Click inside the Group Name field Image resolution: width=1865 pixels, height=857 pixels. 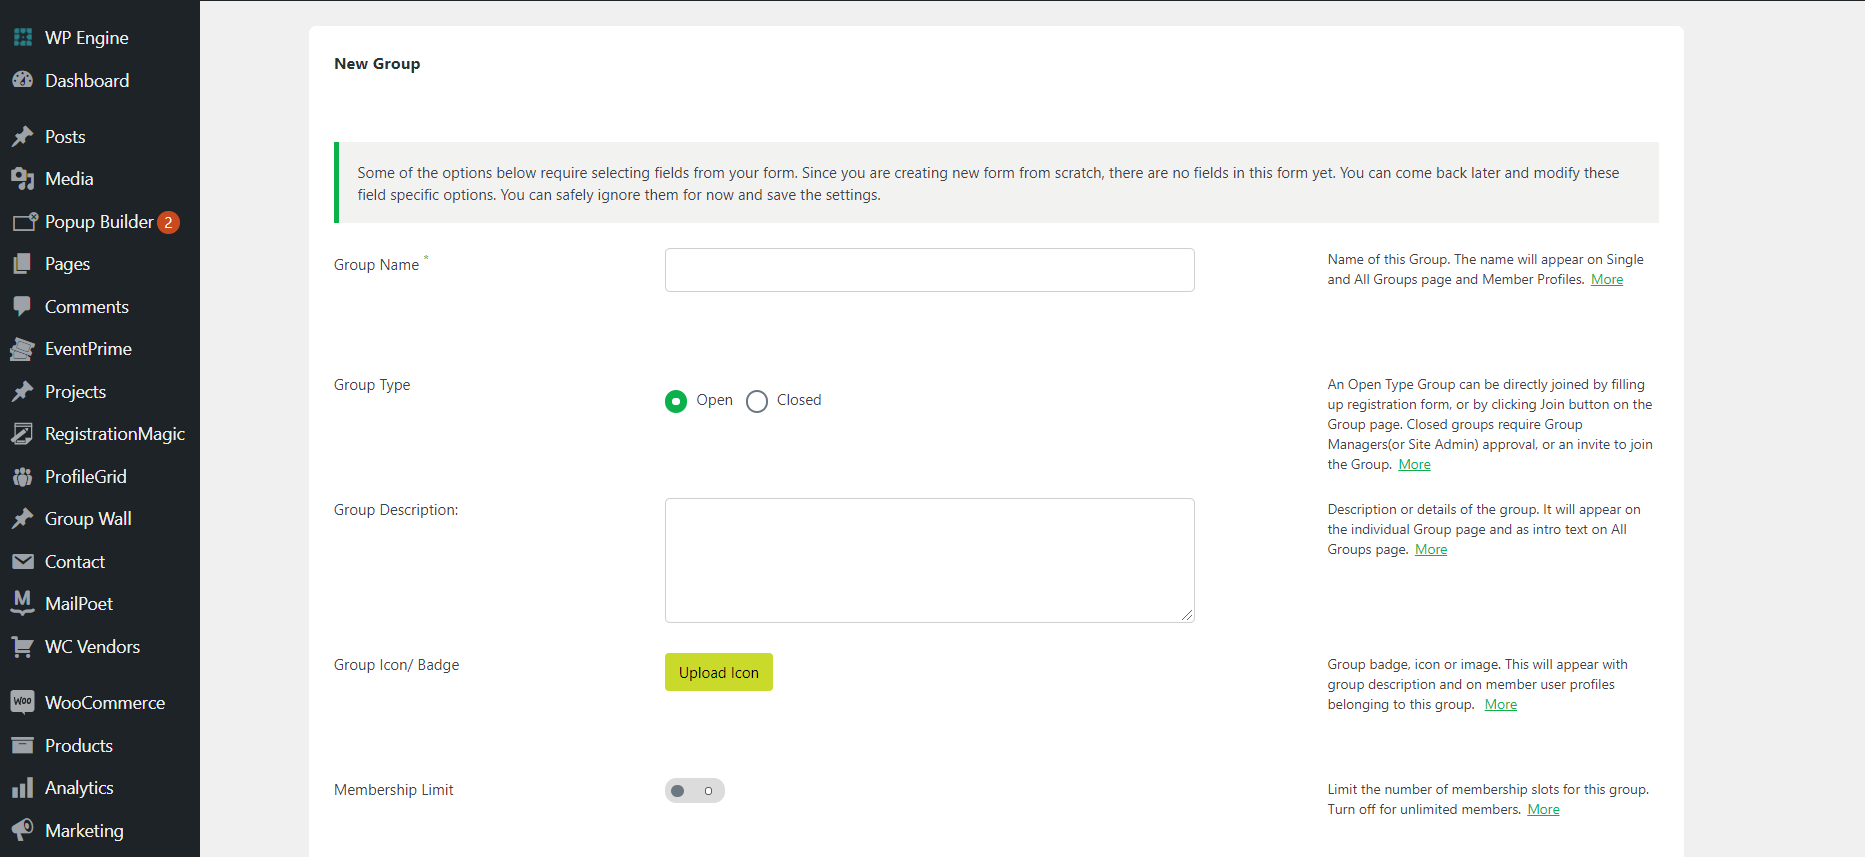tap(929, 270)
